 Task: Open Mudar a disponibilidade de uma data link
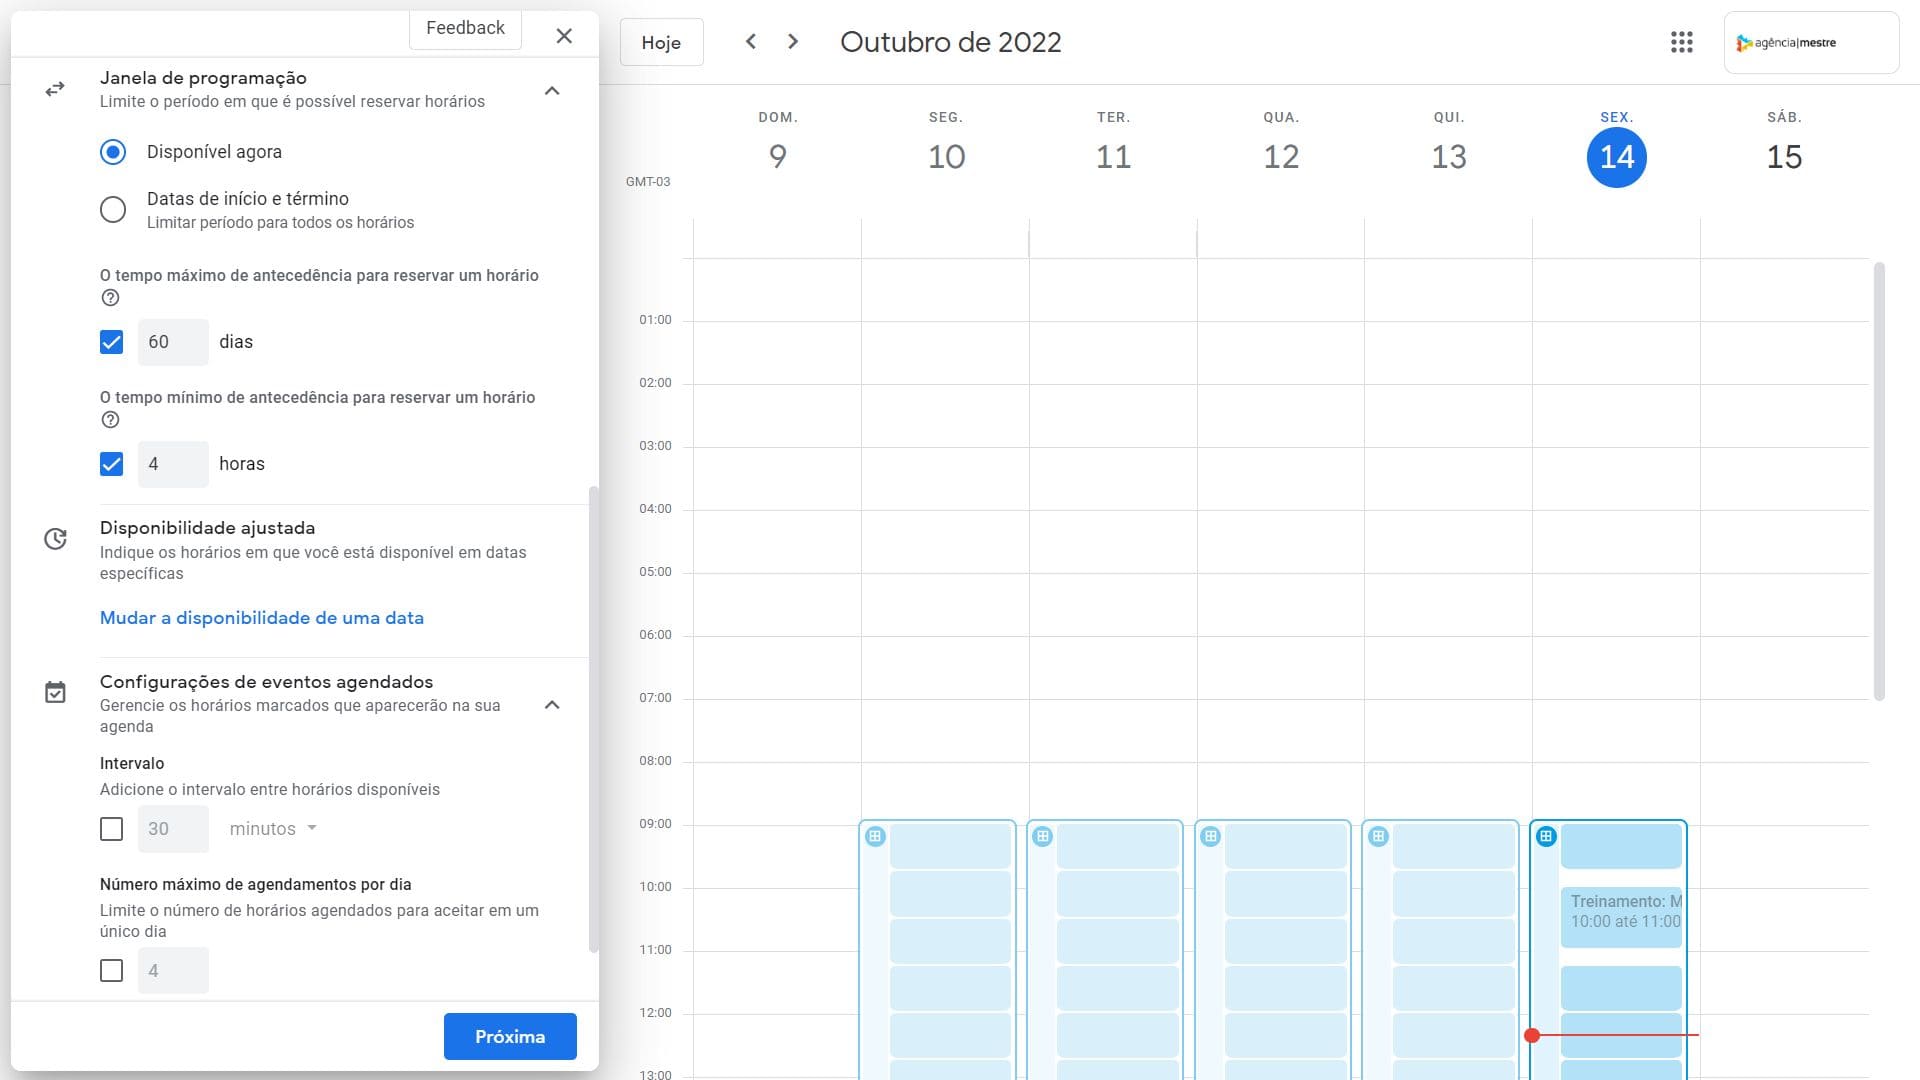(262, 618)
